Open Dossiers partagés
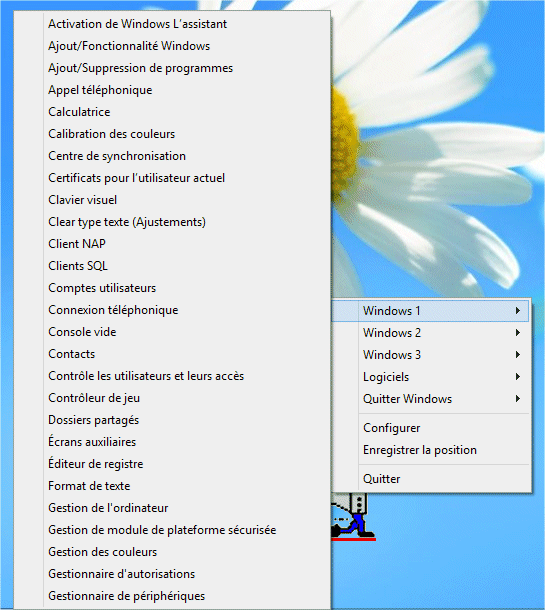The image size is (545, 610). (x=172, y=420)
